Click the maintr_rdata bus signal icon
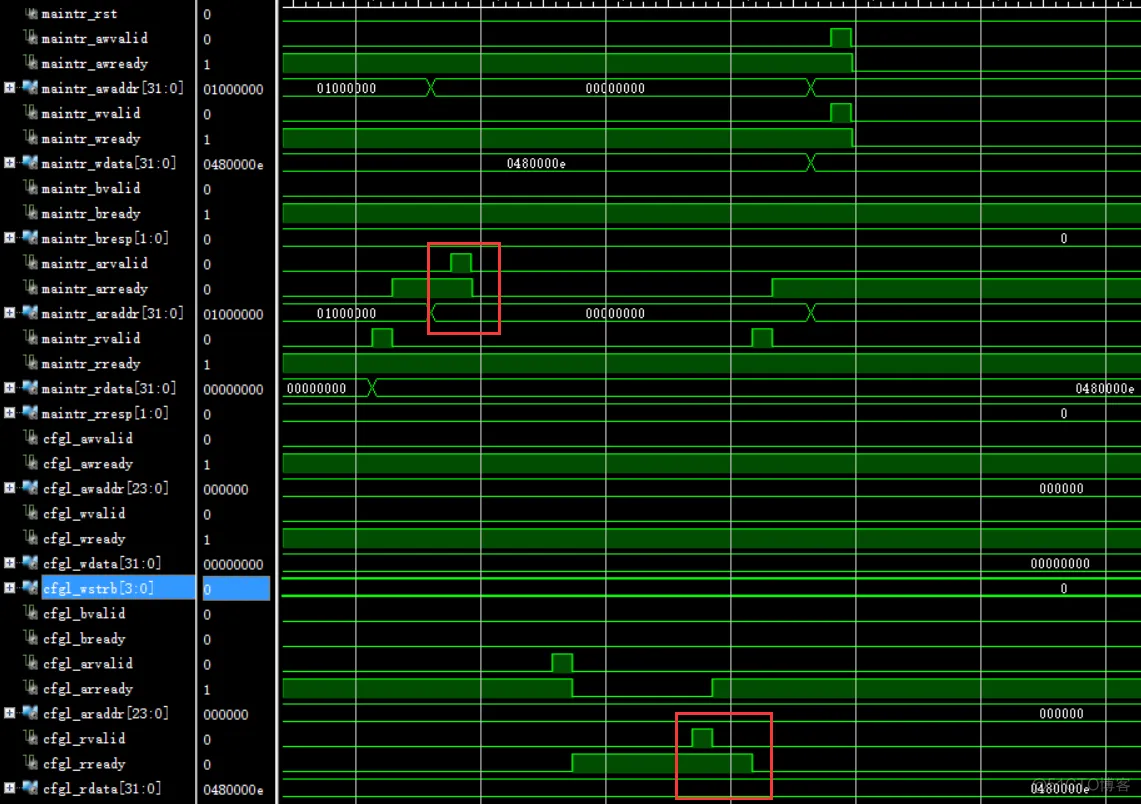 click(x=30, y=388)
